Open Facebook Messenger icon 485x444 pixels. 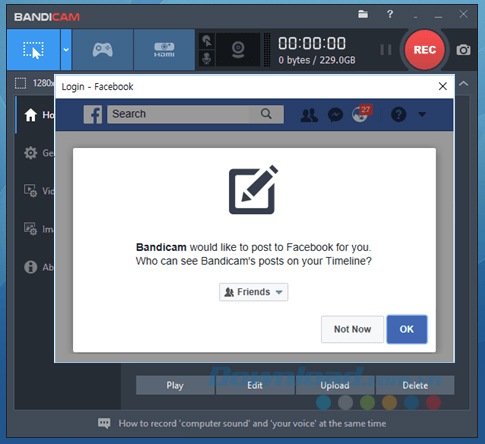(335, 115)
